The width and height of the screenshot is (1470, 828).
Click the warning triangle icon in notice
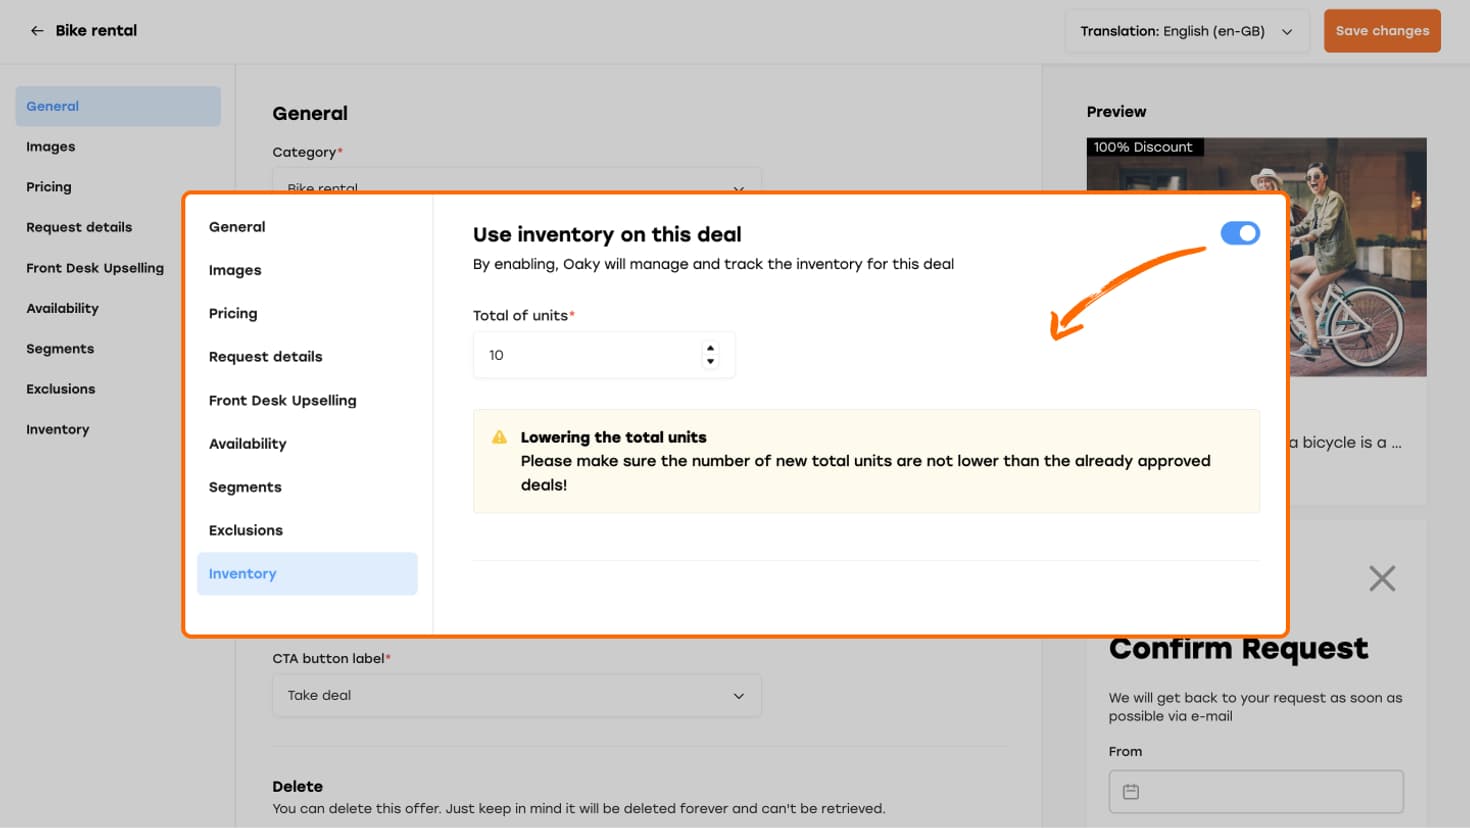499,437
